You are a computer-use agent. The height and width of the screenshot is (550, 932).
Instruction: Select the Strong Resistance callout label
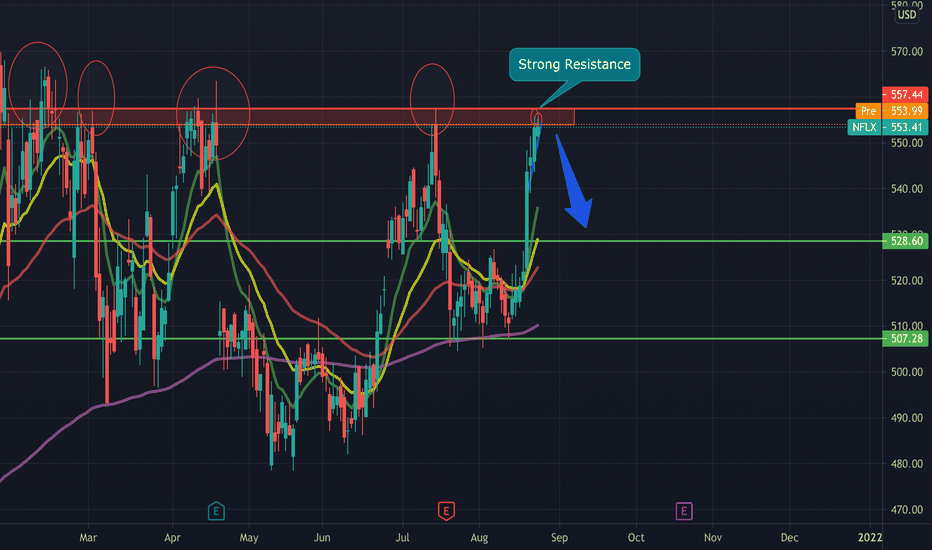pos(574,64)
